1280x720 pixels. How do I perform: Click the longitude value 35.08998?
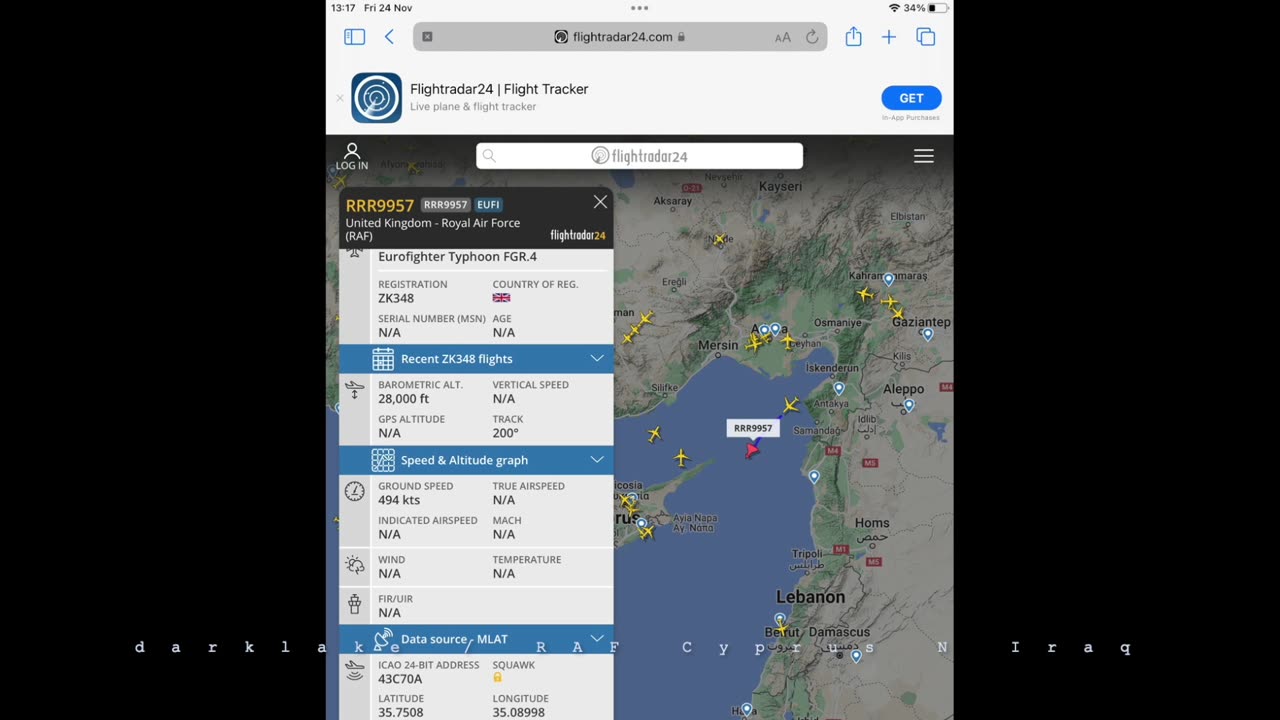coord(518,713)
